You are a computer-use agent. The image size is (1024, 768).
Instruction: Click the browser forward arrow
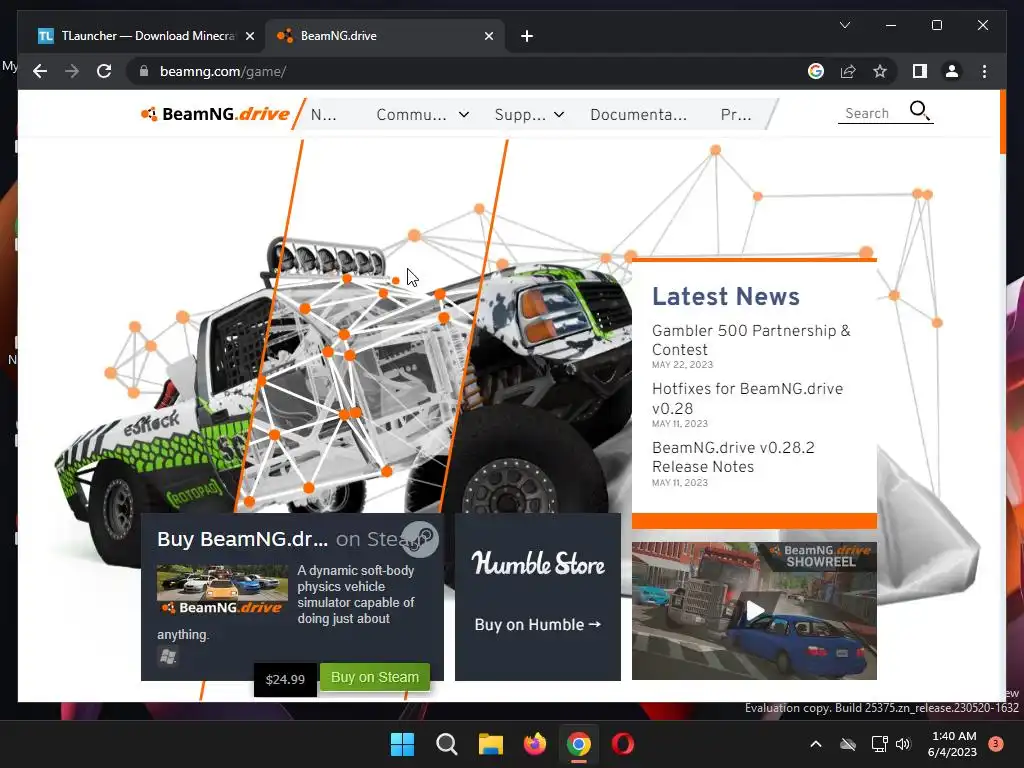(72, 71)
